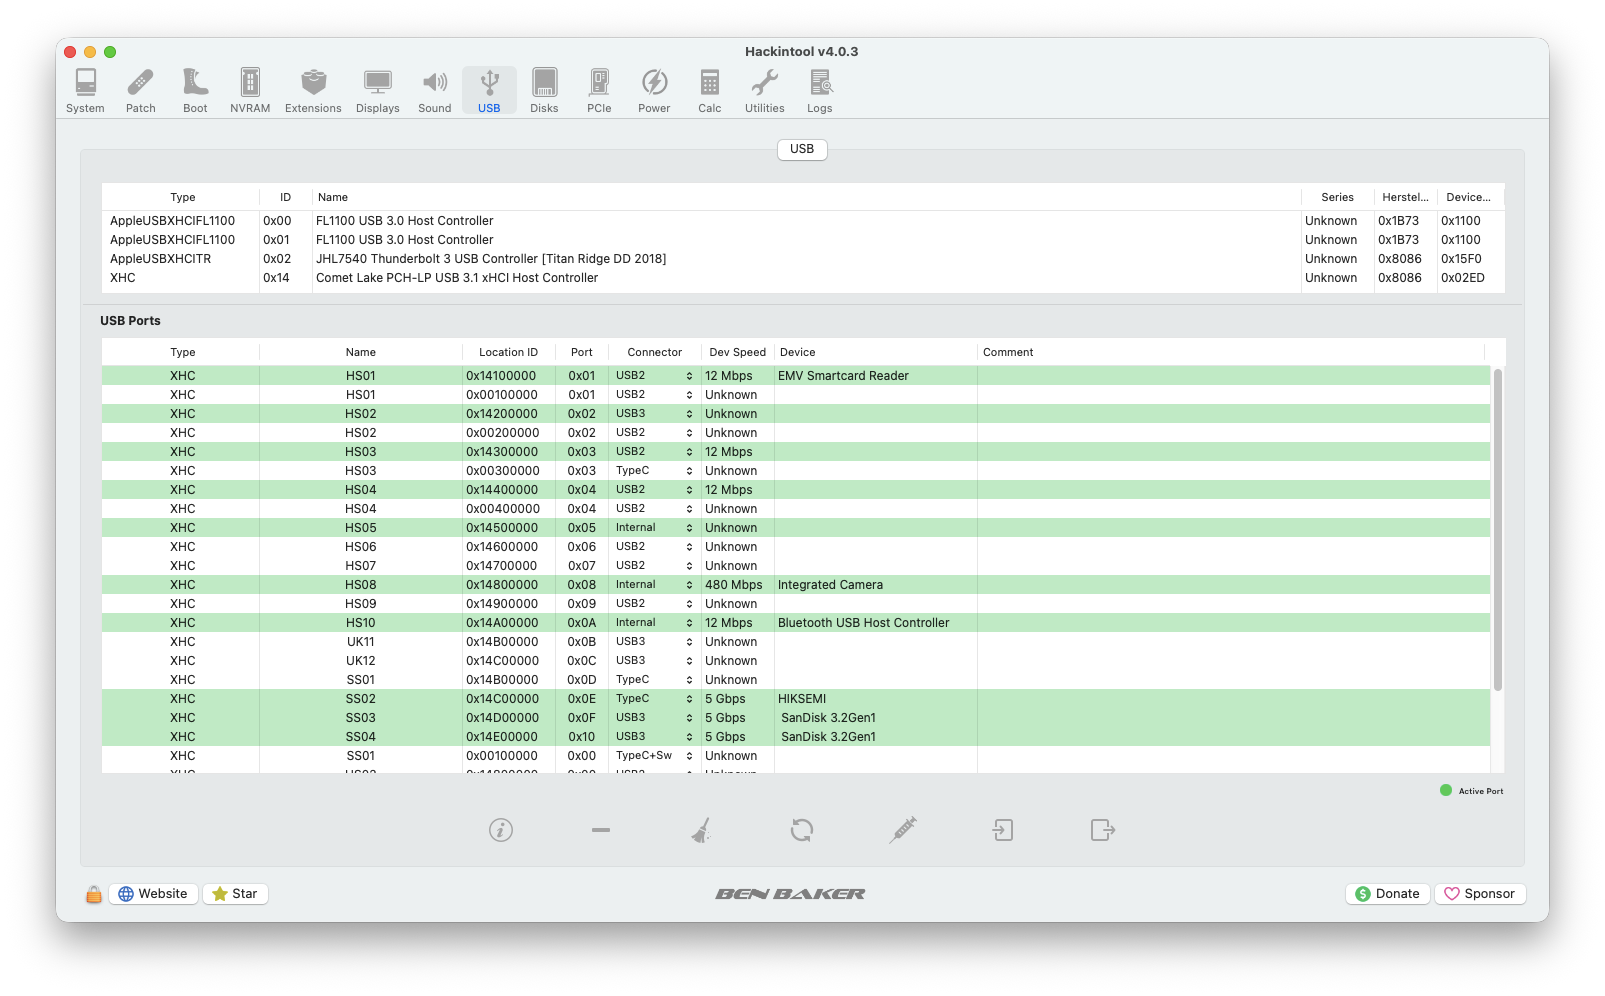Select the AppleUSBXHCITR controller type cell
The image size is (1605, 996).
[x=161, y=259]
